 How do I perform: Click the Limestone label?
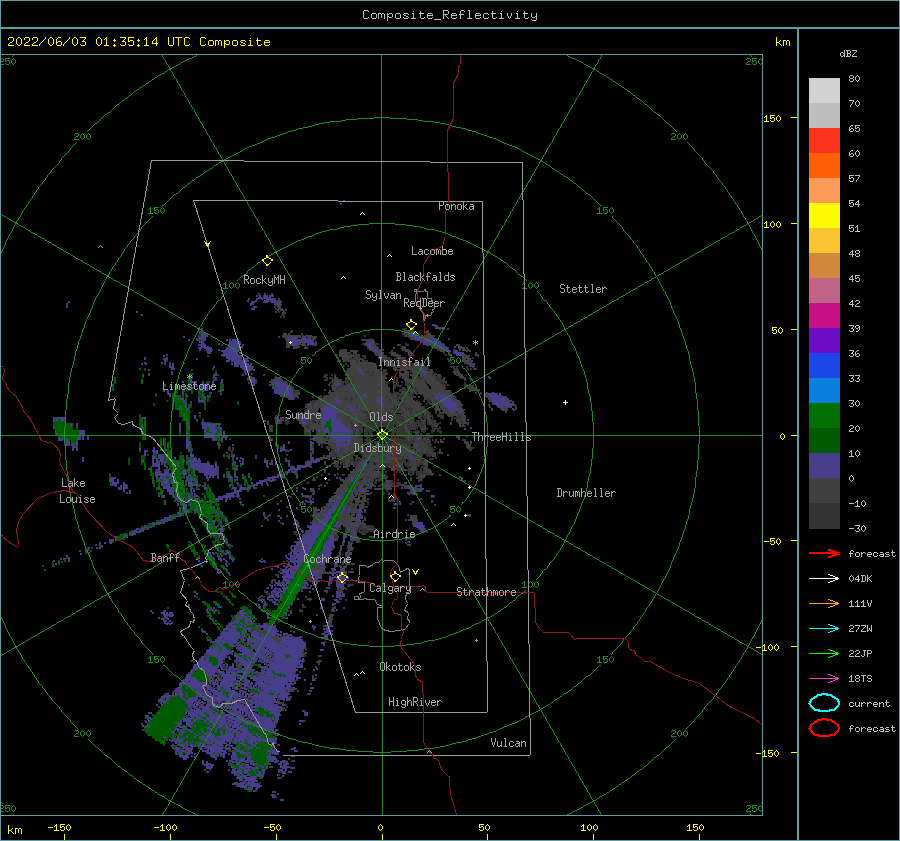click(189, 386)
